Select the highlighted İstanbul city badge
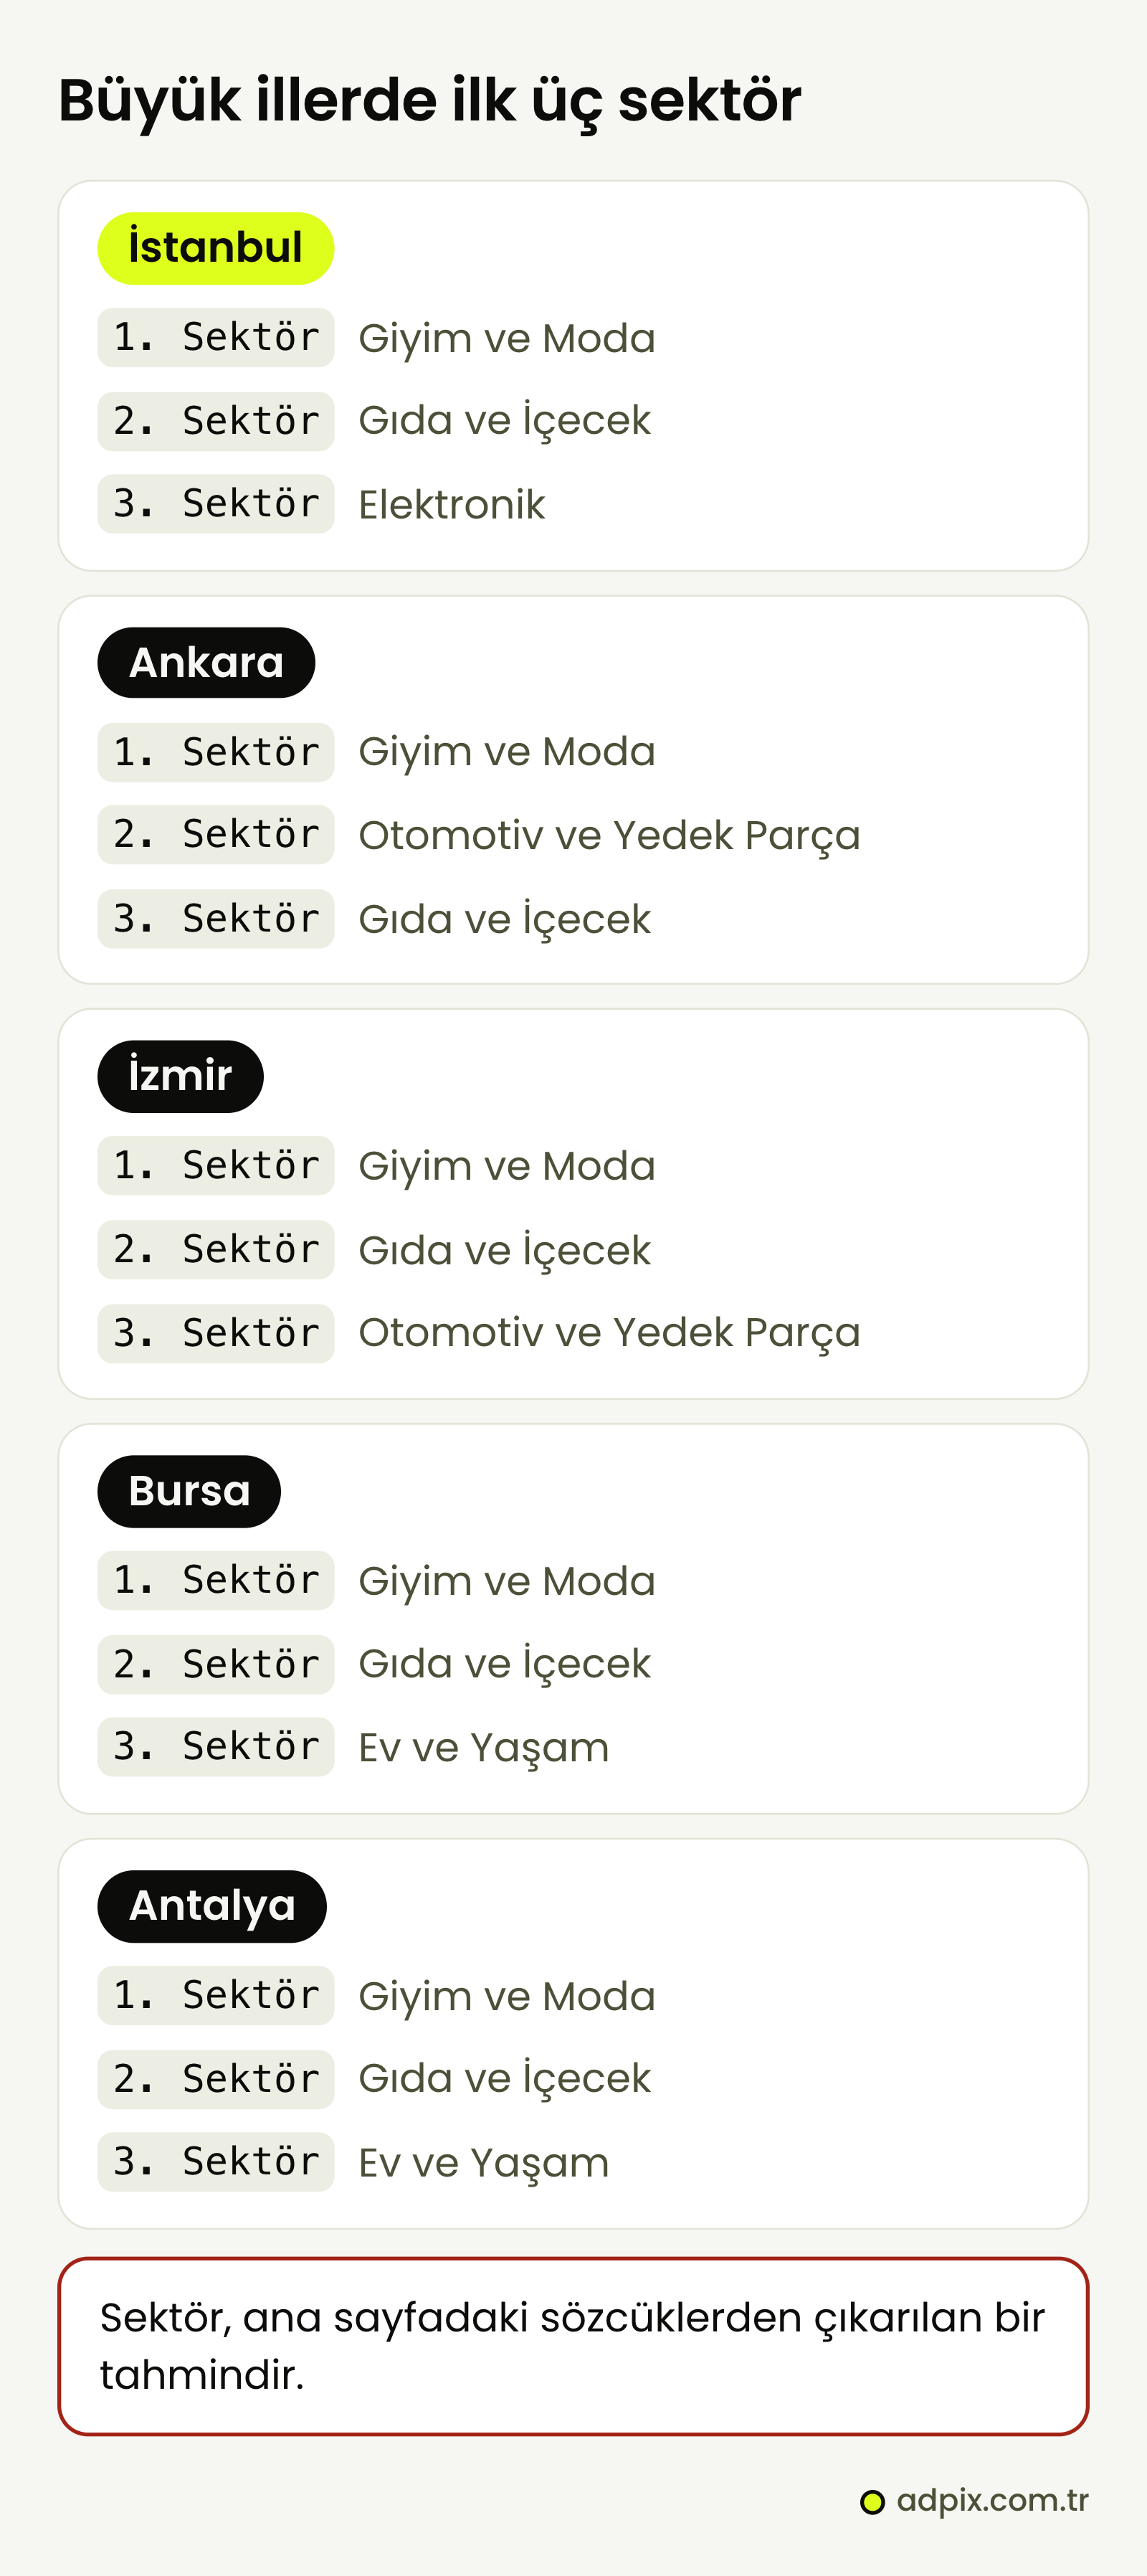This screenshot has height=2576, width=1147. point(215,248)
